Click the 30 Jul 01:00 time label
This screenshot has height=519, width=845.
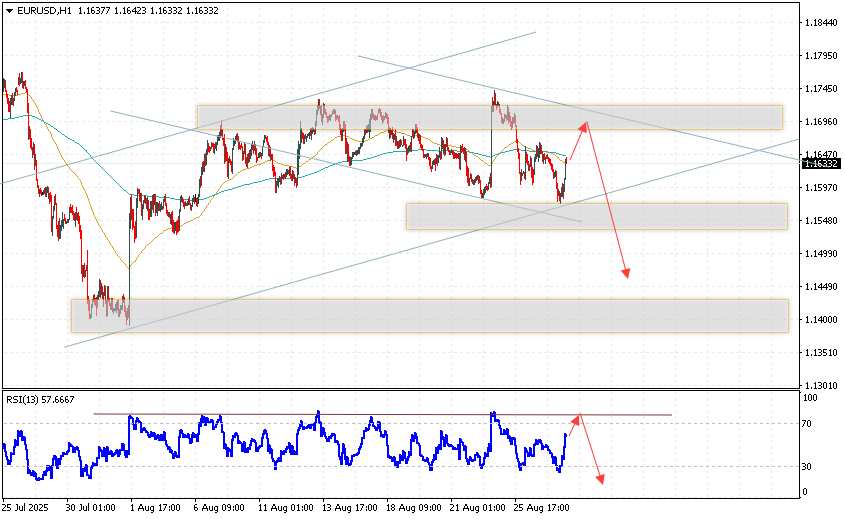[x=91, y=508]
